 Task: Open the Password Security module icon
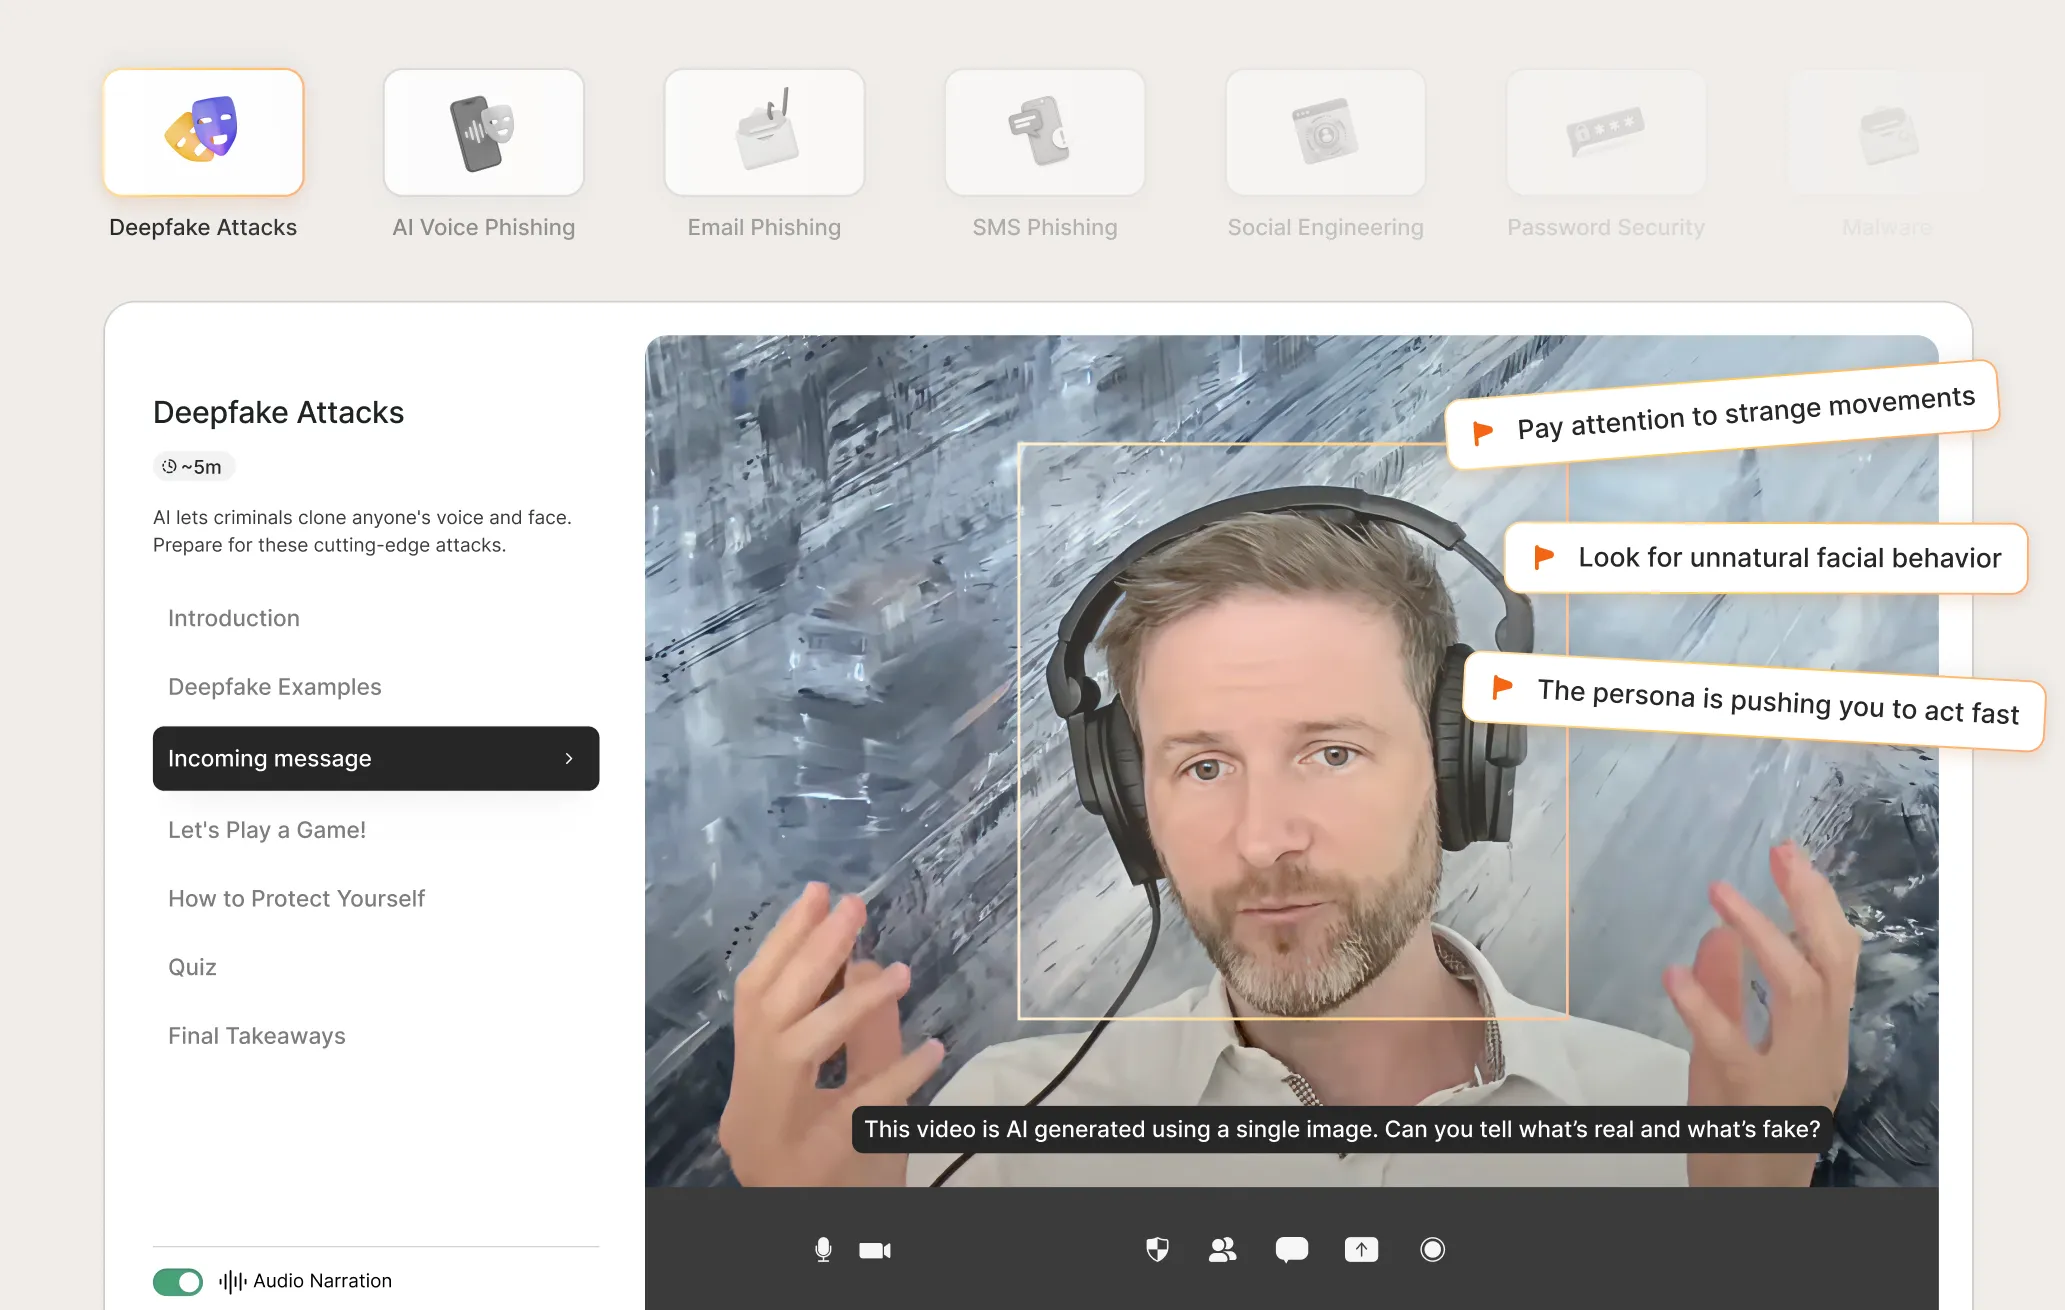1605,131
